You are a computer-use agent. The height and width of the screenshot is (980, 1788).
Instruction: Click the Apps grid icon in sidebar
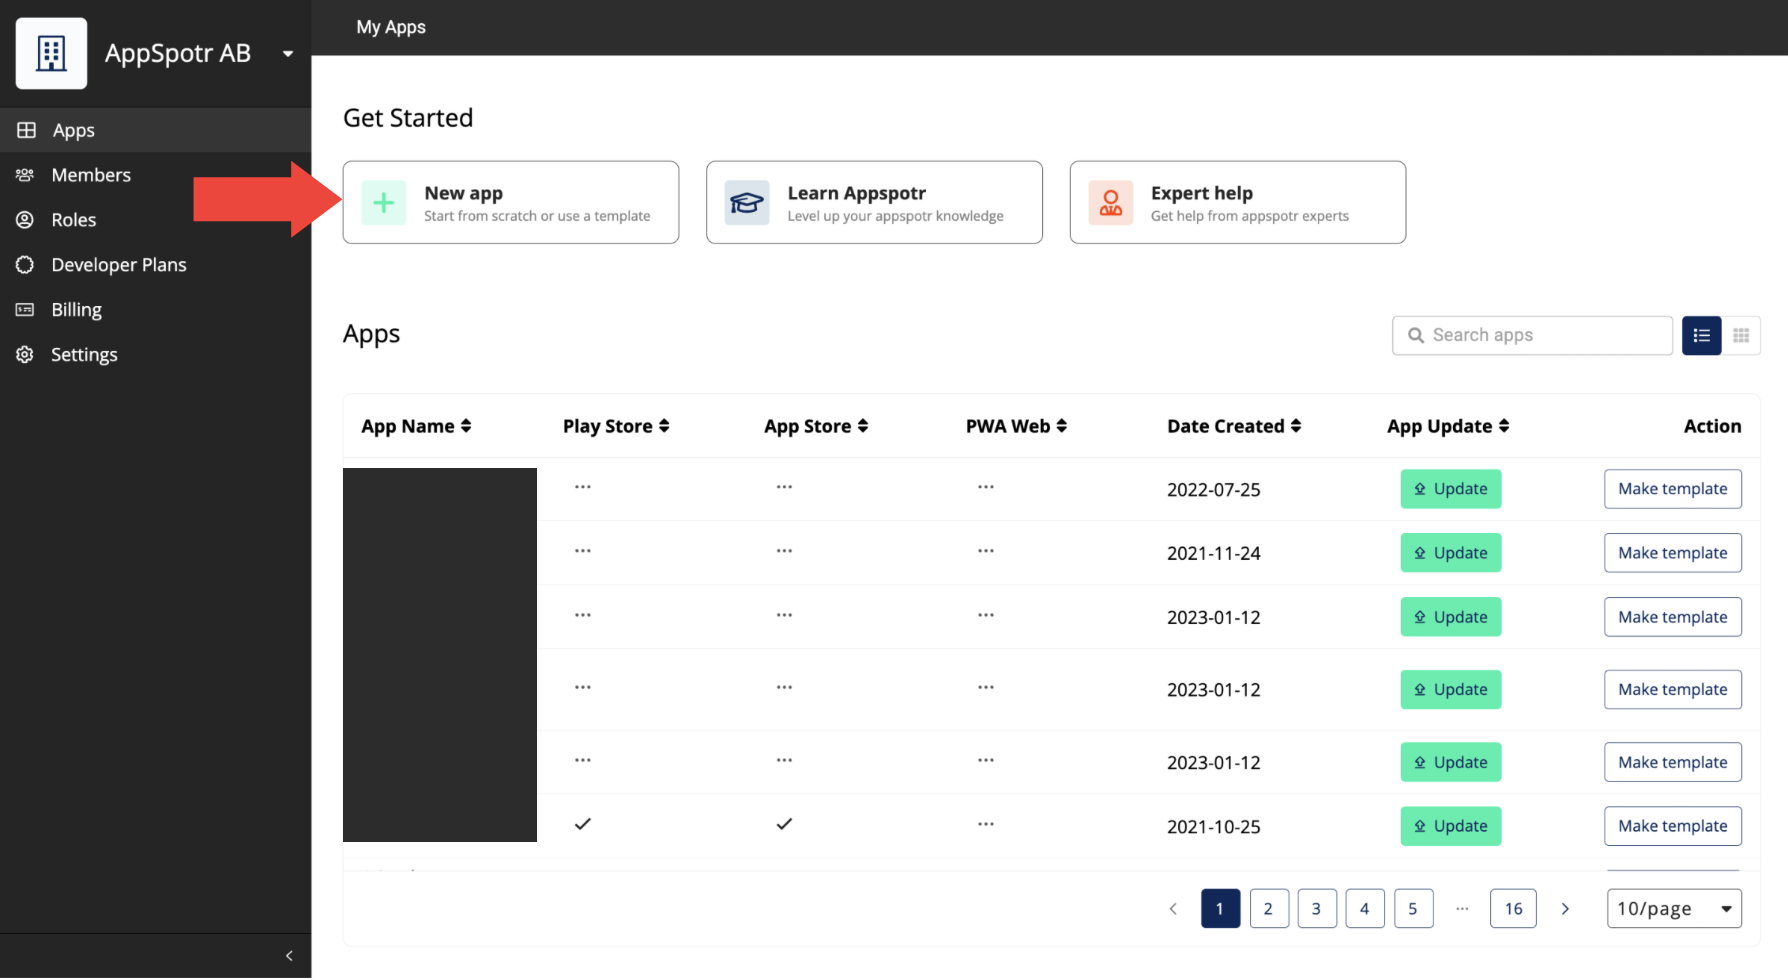(x=26, y=130)
